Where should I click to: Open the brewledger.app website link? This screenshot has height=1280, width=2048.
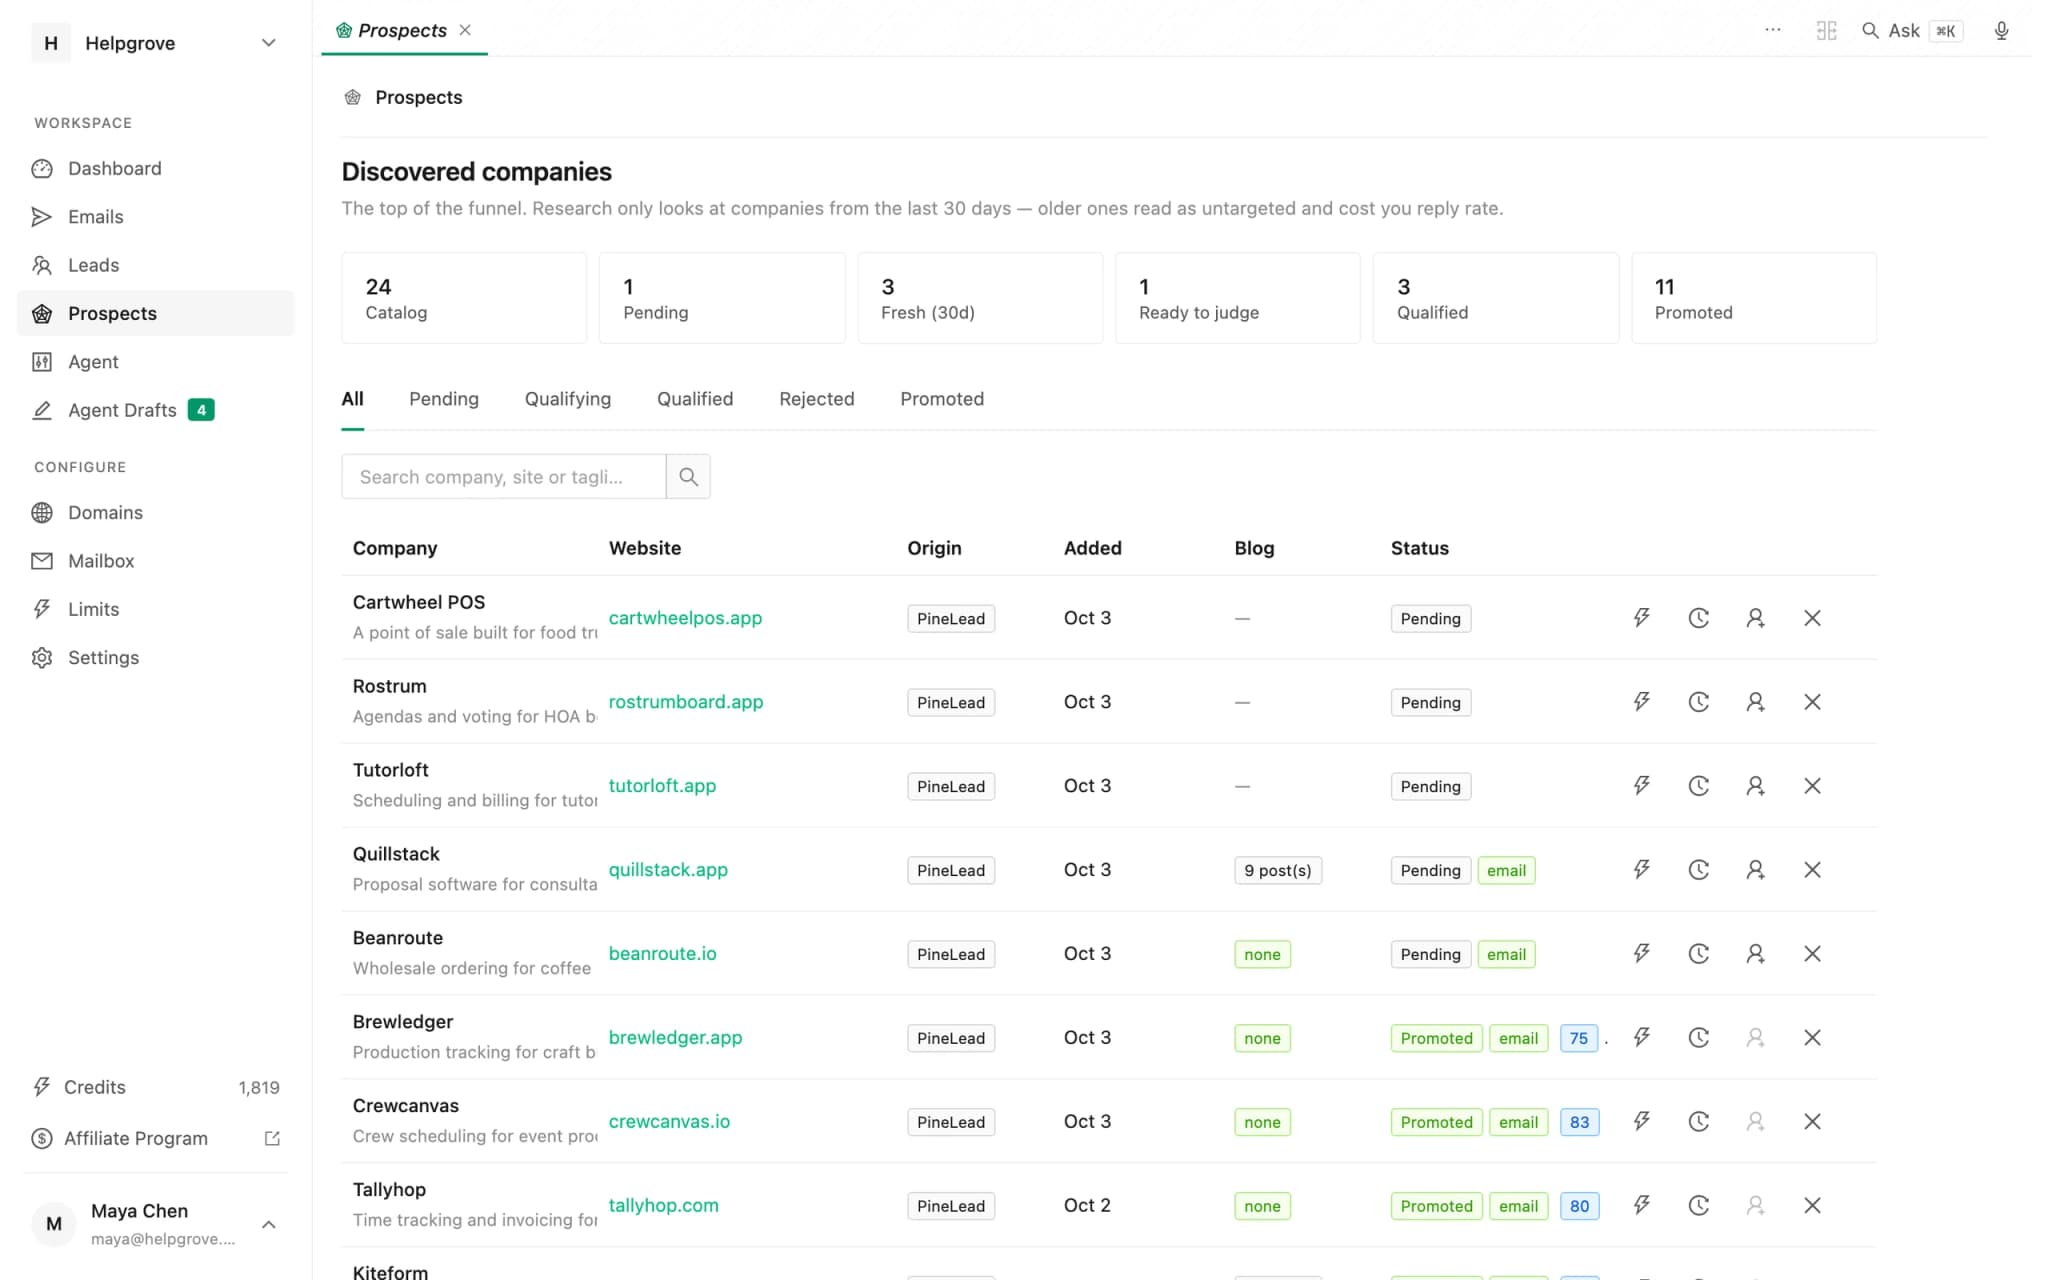pos(676,1038)
